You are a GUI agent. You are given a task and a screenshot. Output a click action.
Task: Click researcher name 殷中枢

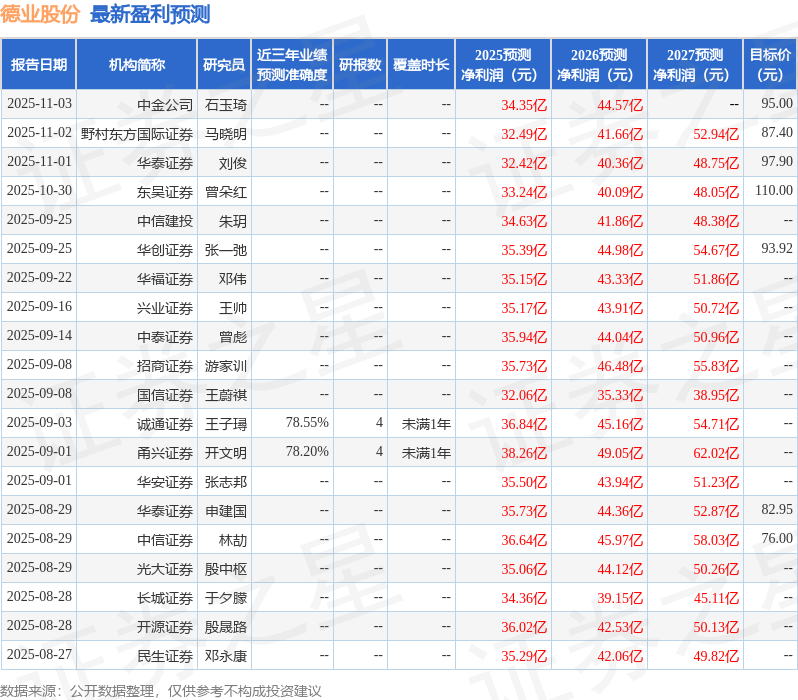pos(226,569)
